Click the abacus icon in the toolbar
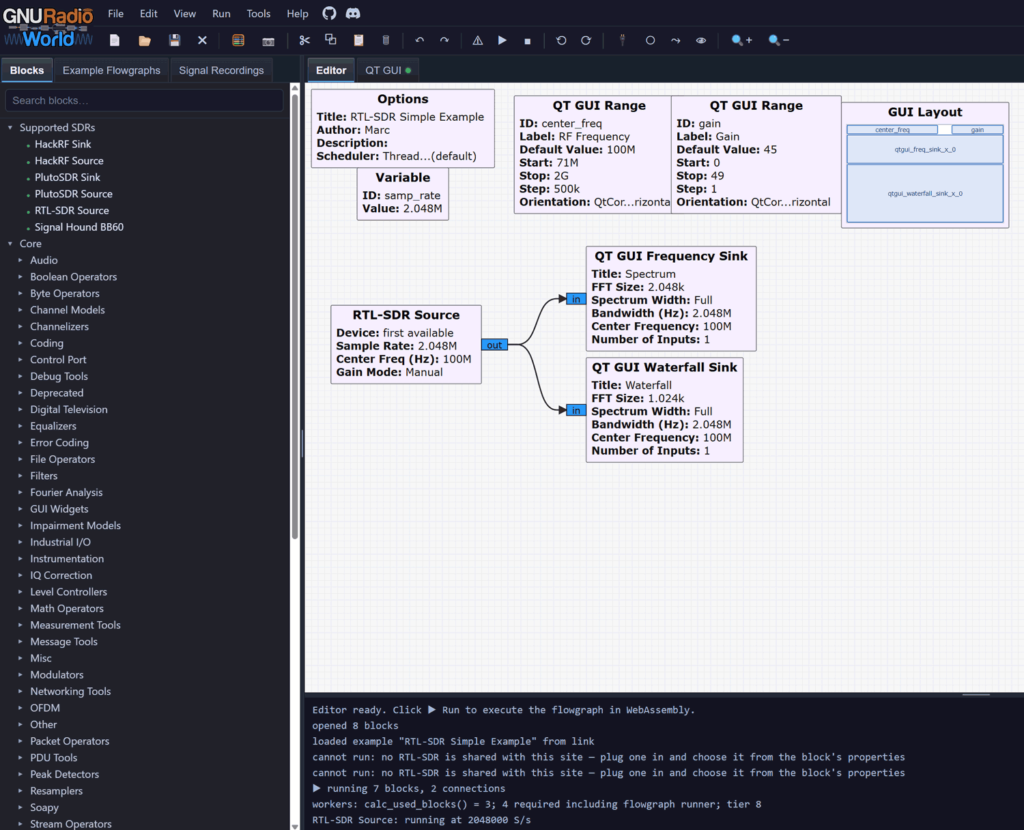 (238, 40)
